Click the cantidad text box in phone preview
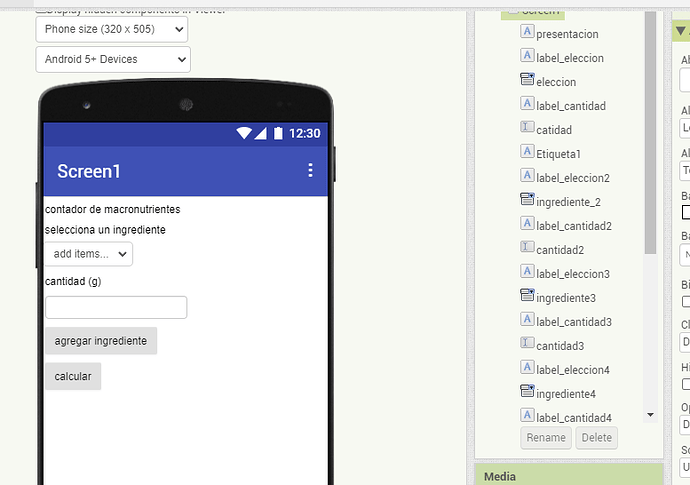The width and height of the screenshot is (690, 485). pos(116,307)
